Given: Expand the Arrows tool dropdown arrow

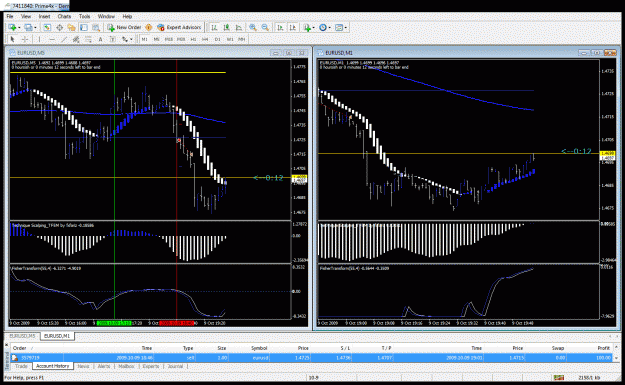Looking at the screenshot, I should pos(131,39).
